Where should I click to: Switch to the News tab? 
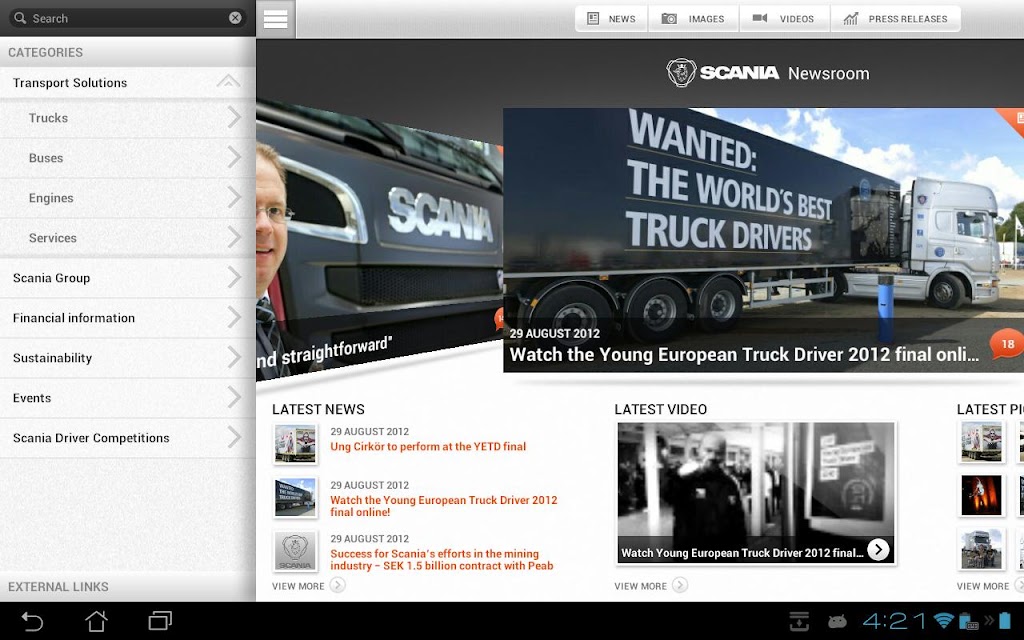(611, 19)
